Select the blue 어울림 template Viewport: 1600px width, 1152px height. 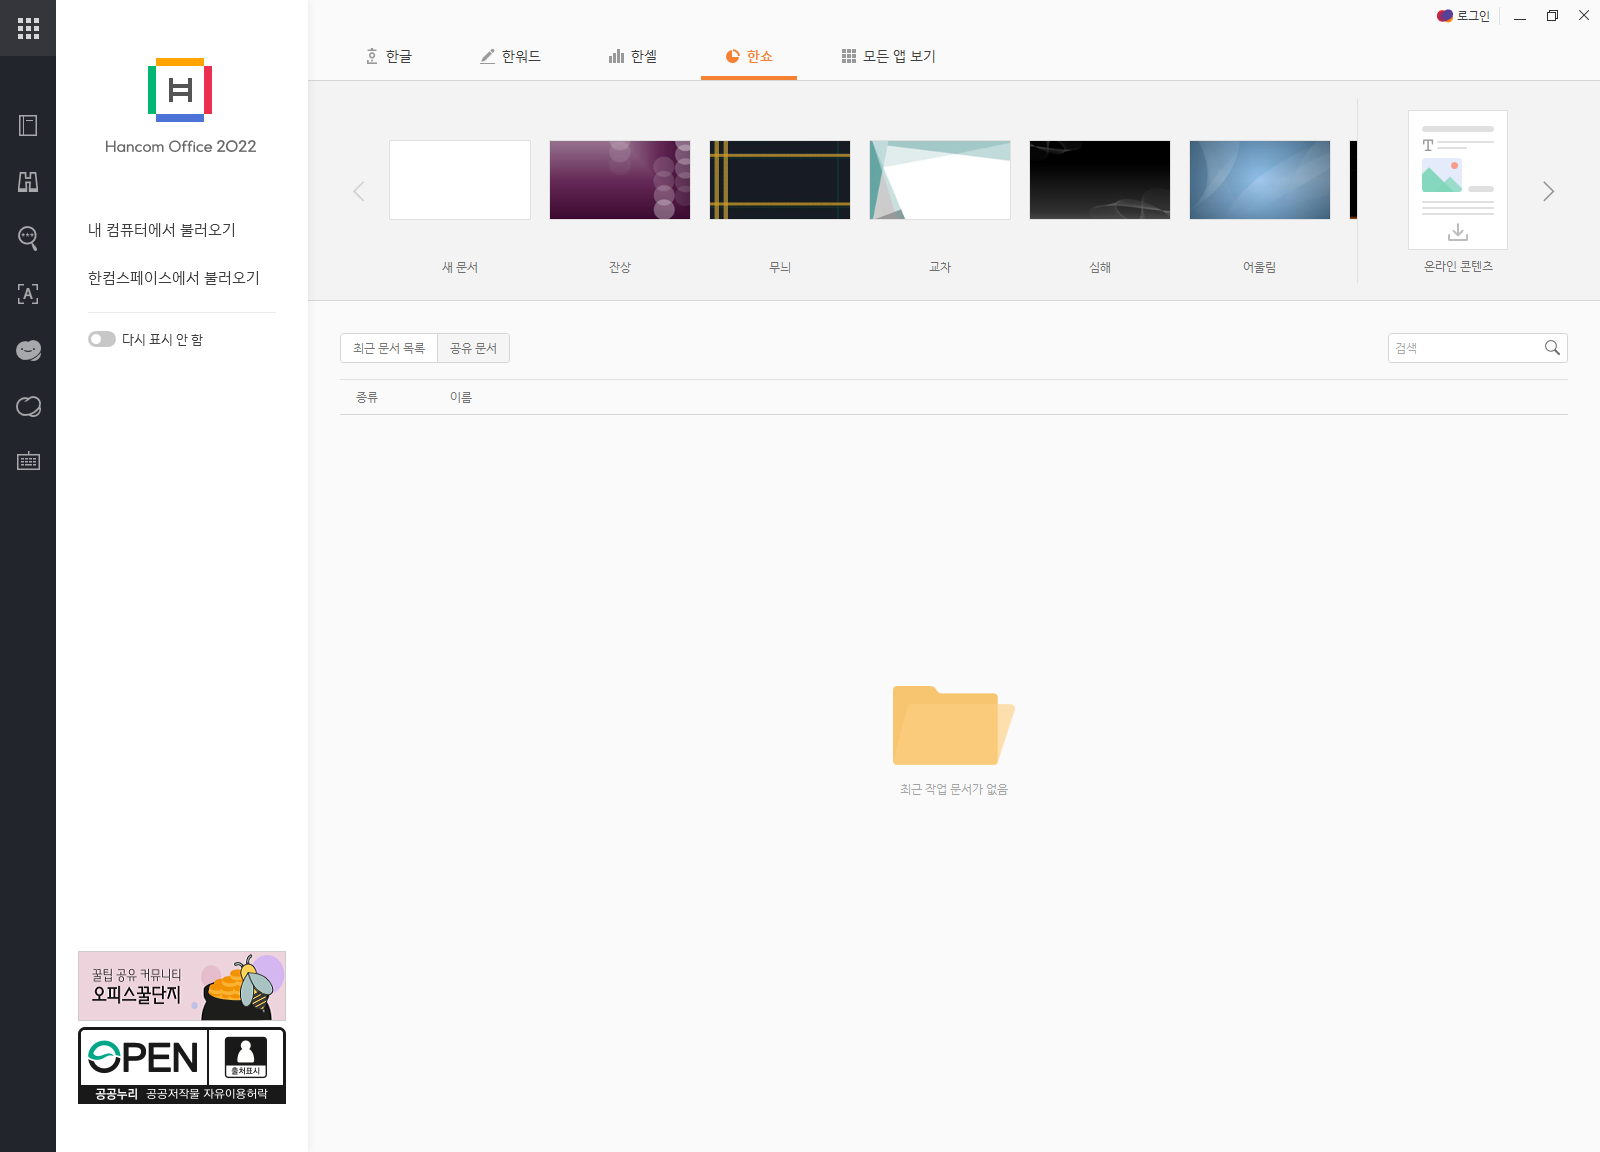1260,180
